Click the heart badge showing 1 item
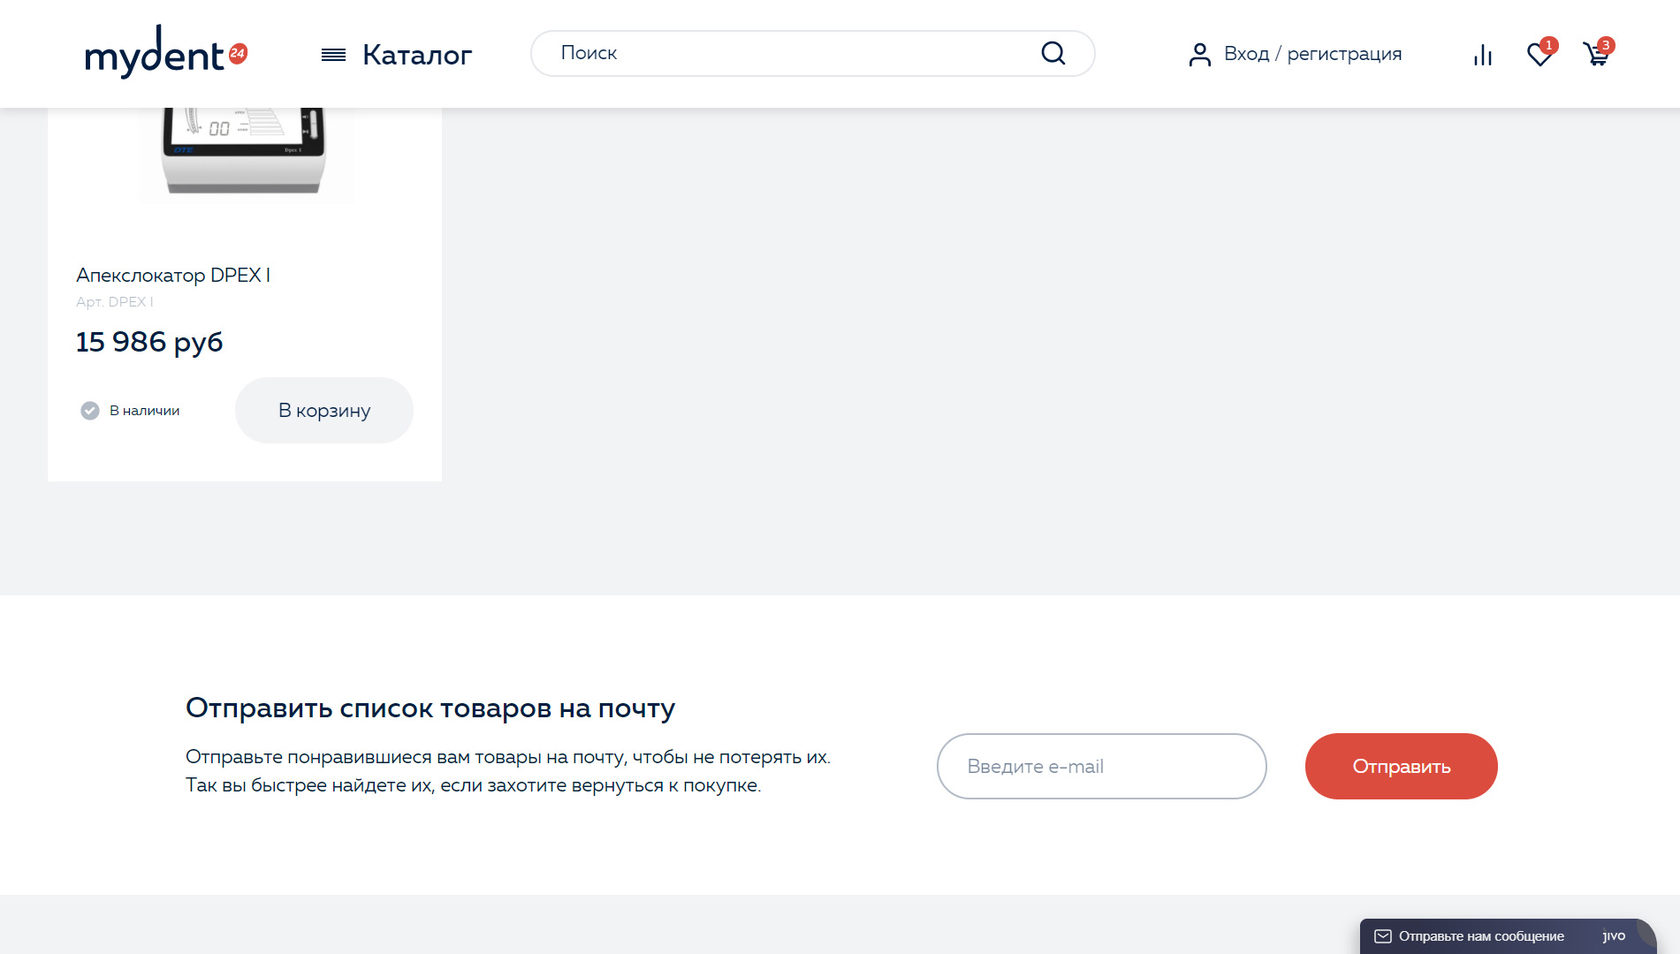The image size is (1680, 954). [x=1549, y=45]
